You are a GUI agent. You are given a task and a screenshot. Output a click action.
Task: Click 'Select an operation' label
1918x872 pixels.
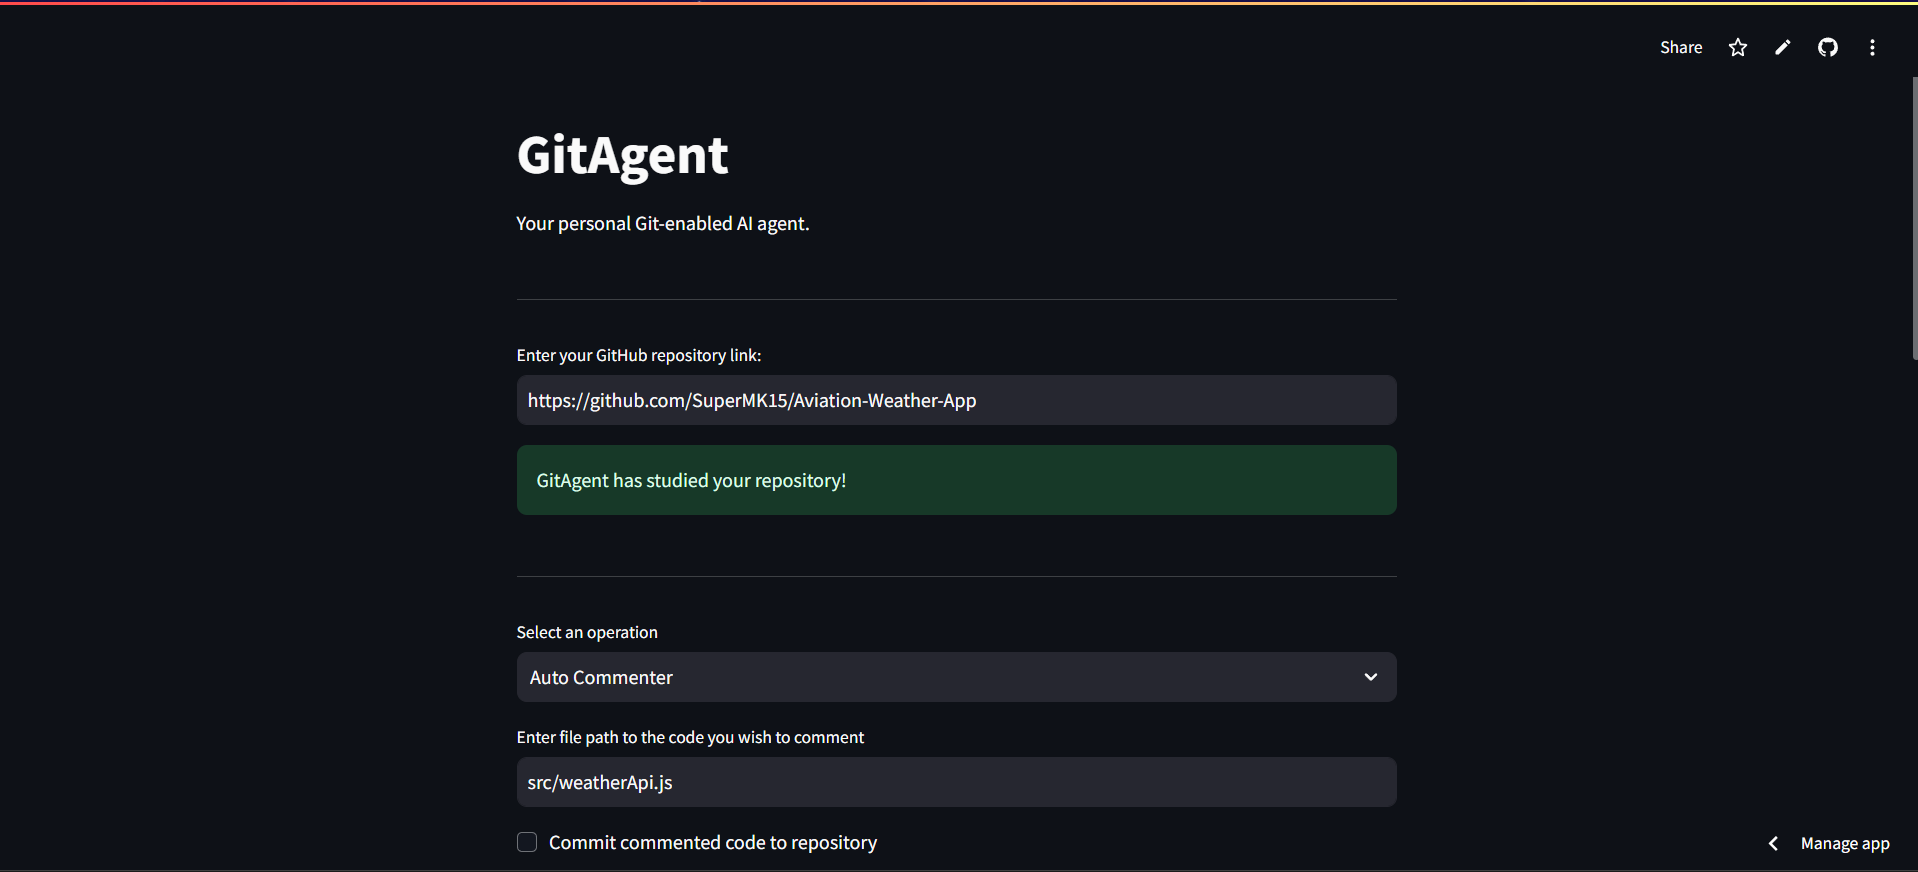pos(587,632)
